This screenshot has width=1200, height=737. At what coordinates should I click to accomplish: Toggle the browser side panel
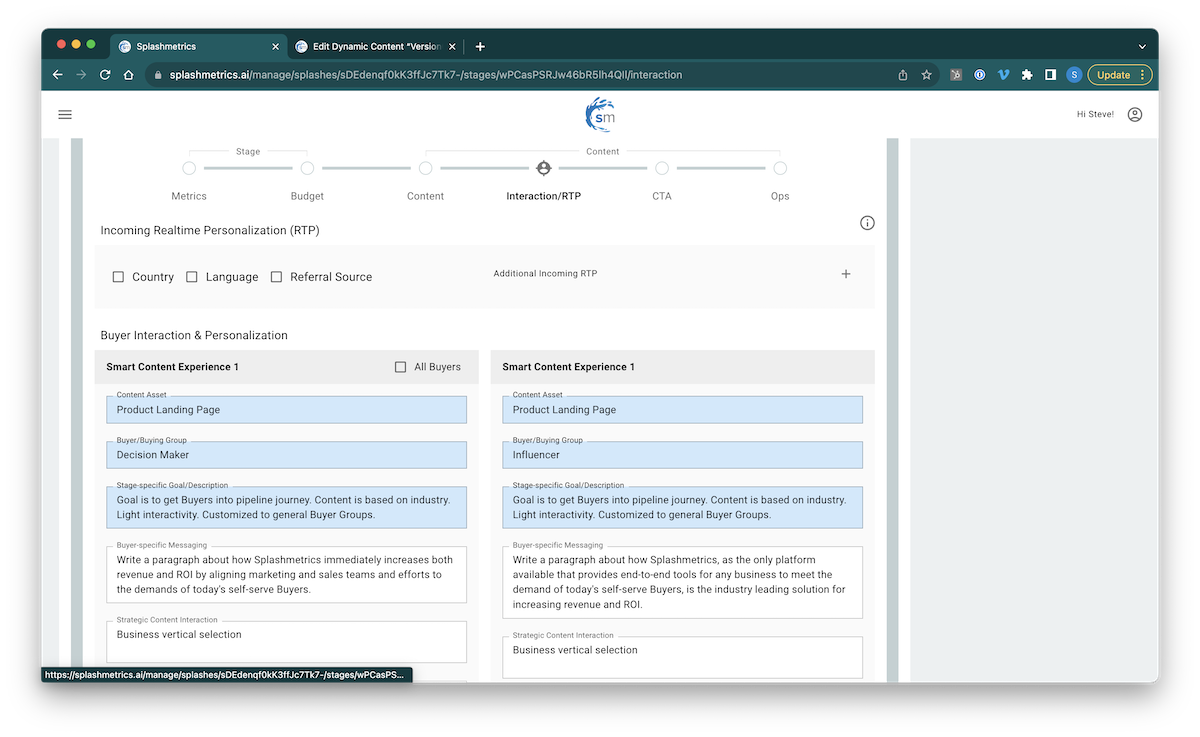(x=1050, y=75)
